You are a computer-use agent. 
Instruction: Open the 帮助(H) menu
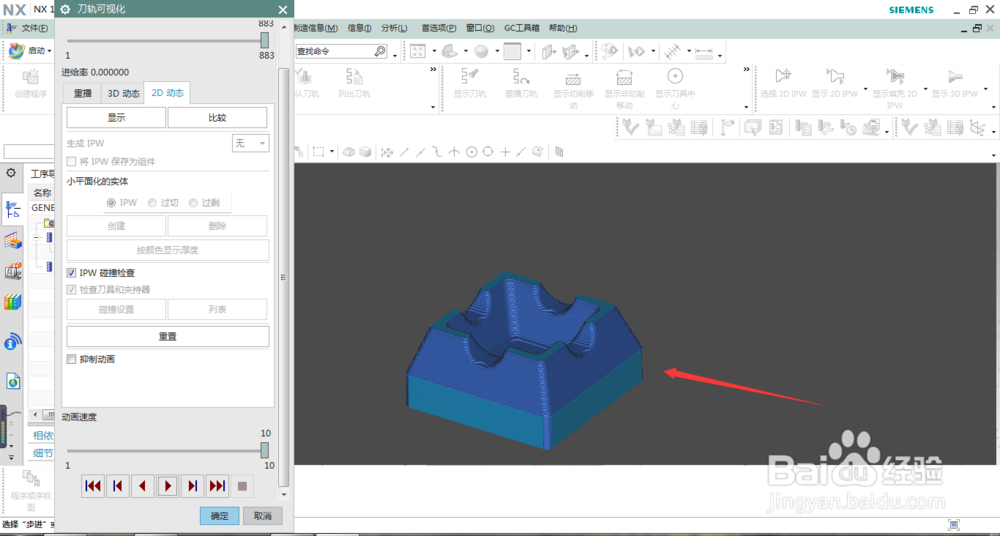[563, 28]
